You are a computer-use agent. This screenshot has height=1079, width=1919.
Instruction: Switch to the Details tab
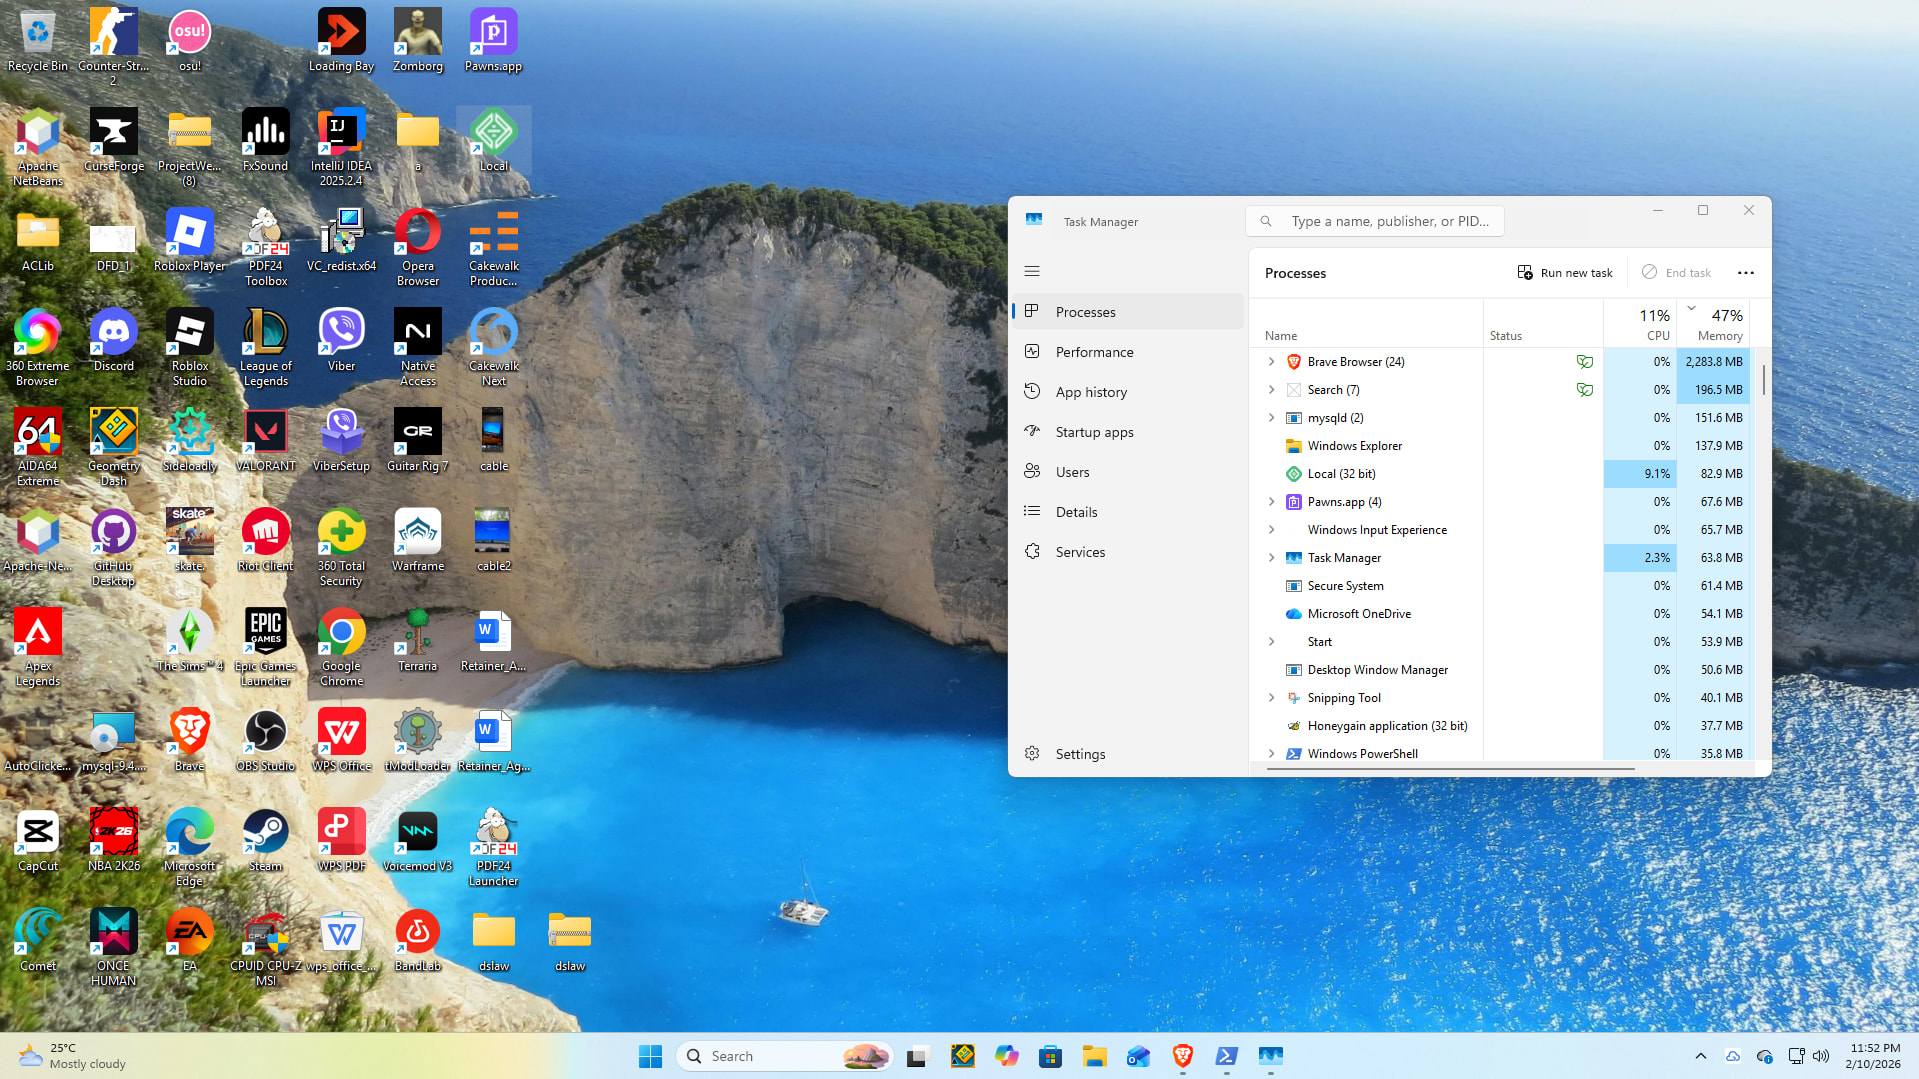[1128, 512]
